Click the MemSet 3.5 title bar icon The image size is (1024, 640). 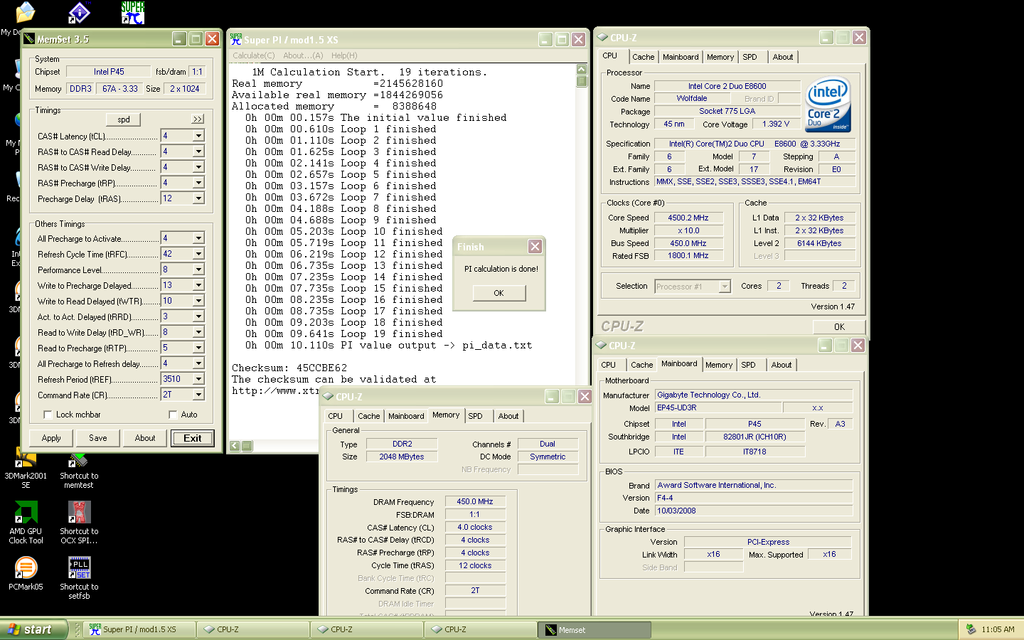(x=29, y=39)
